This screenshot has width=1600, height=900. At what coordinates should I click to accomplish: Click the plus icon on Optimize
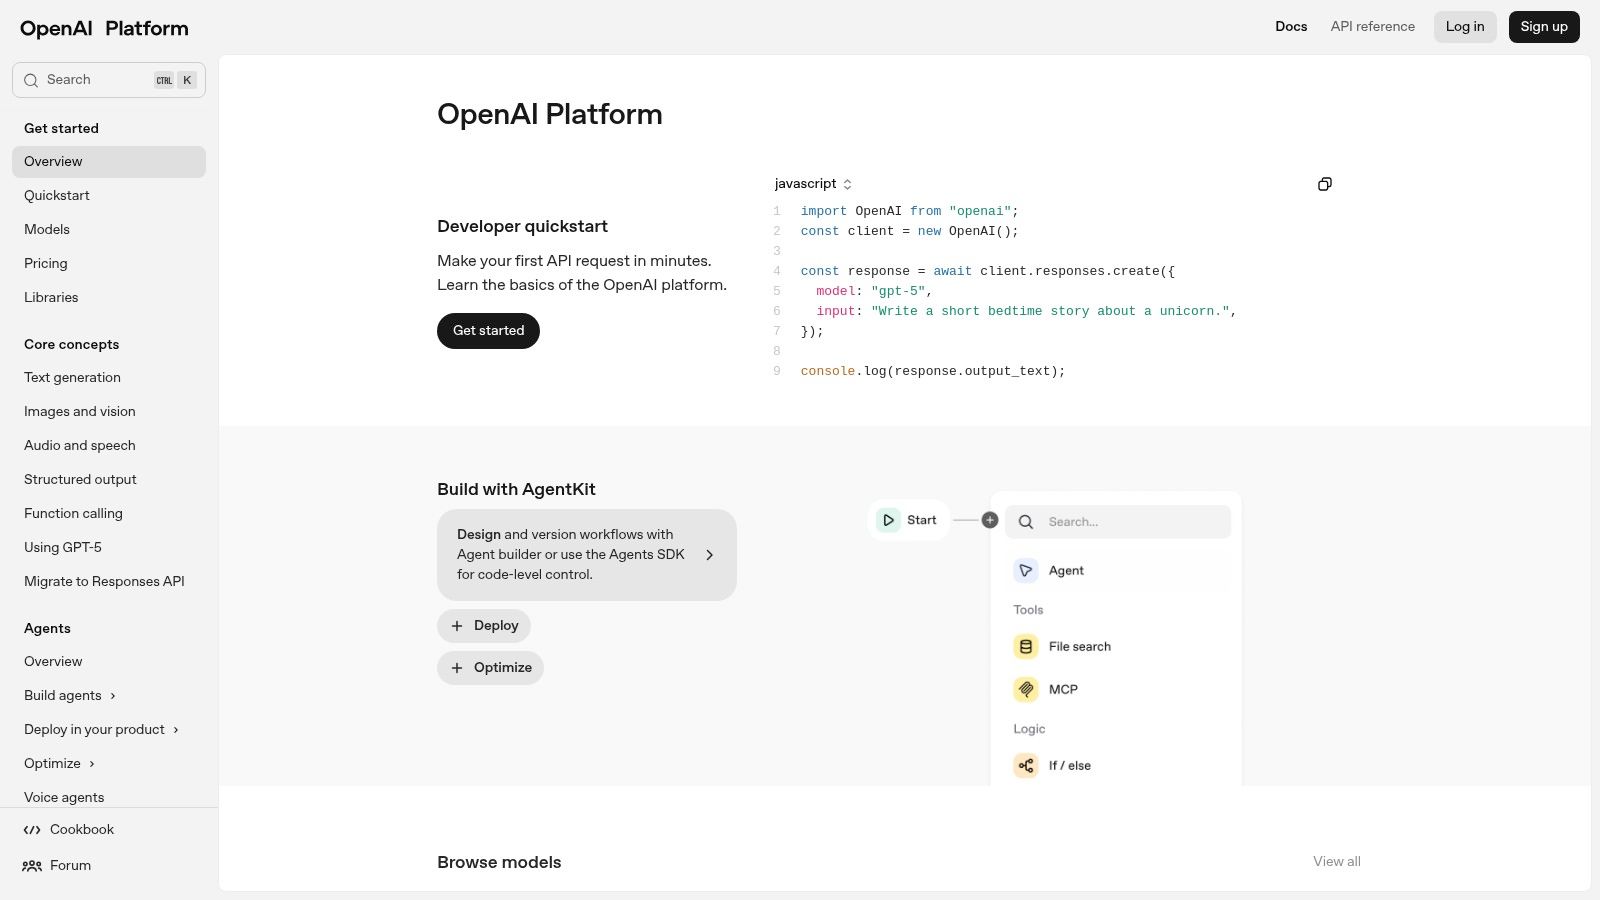click(x=457, y=667)
